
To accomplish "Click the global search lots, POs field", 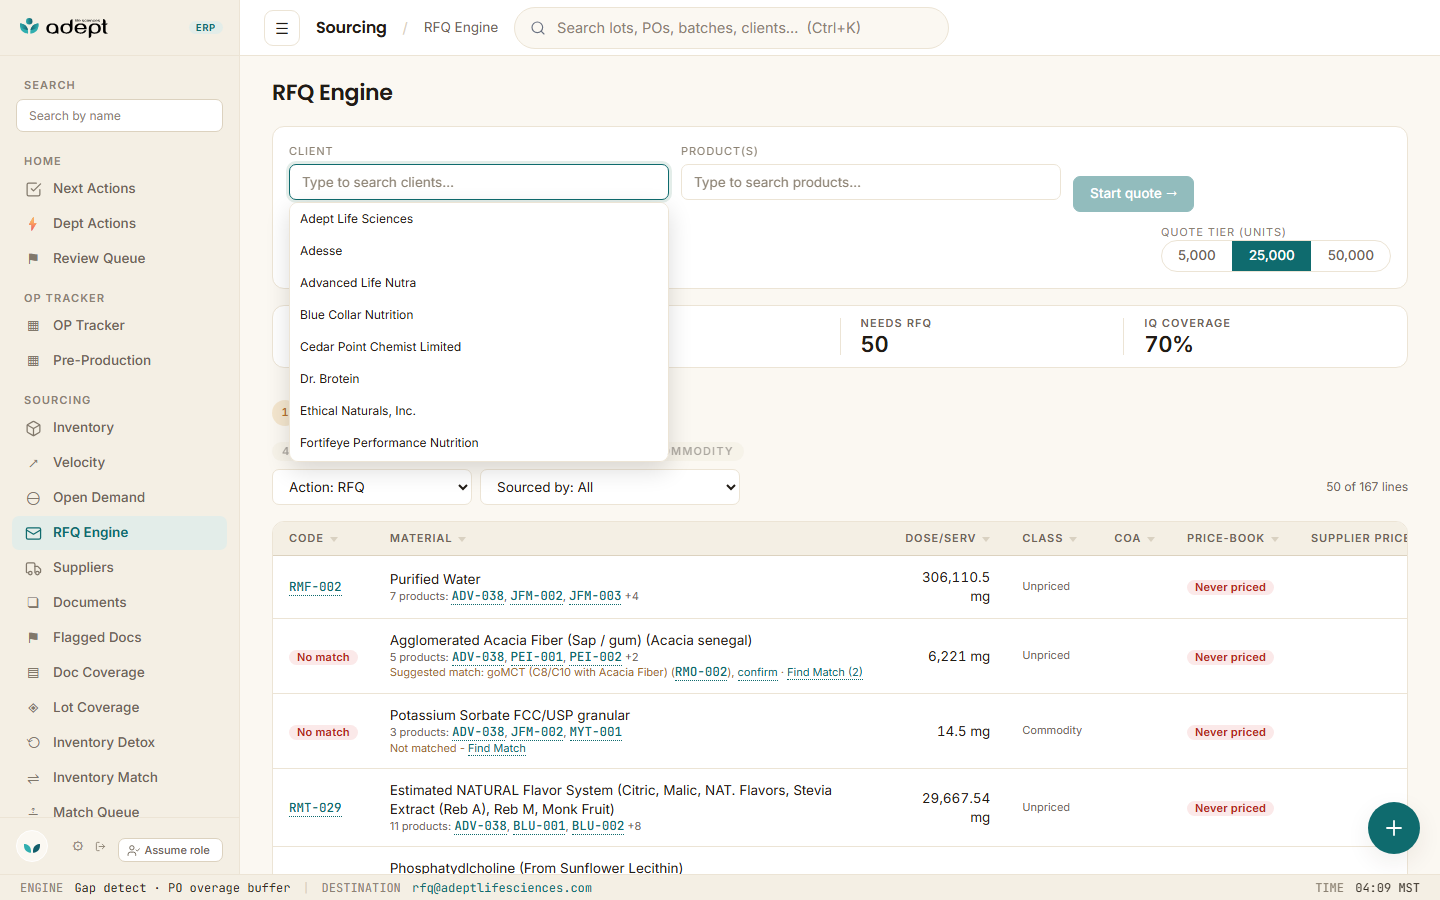I will click(731, 28).
